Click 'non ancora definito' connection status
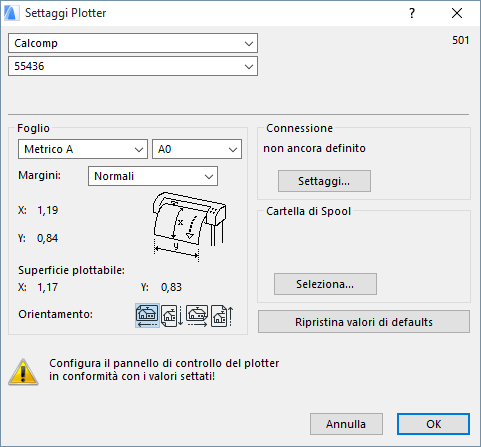Image resolution: width=481 pixels, height=447 pixels. [x=314, y=148]
